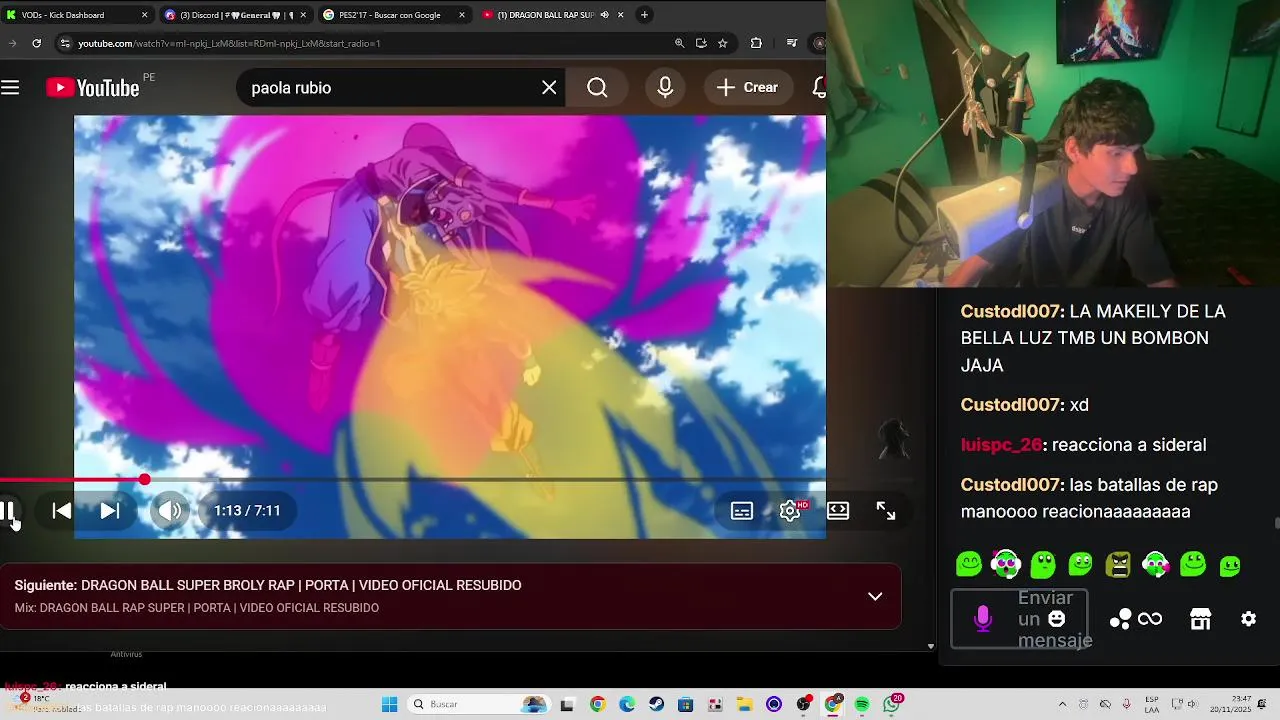This screenshot has height=720, width=1280.
Task: Open the Crear button
Action: 747,88
